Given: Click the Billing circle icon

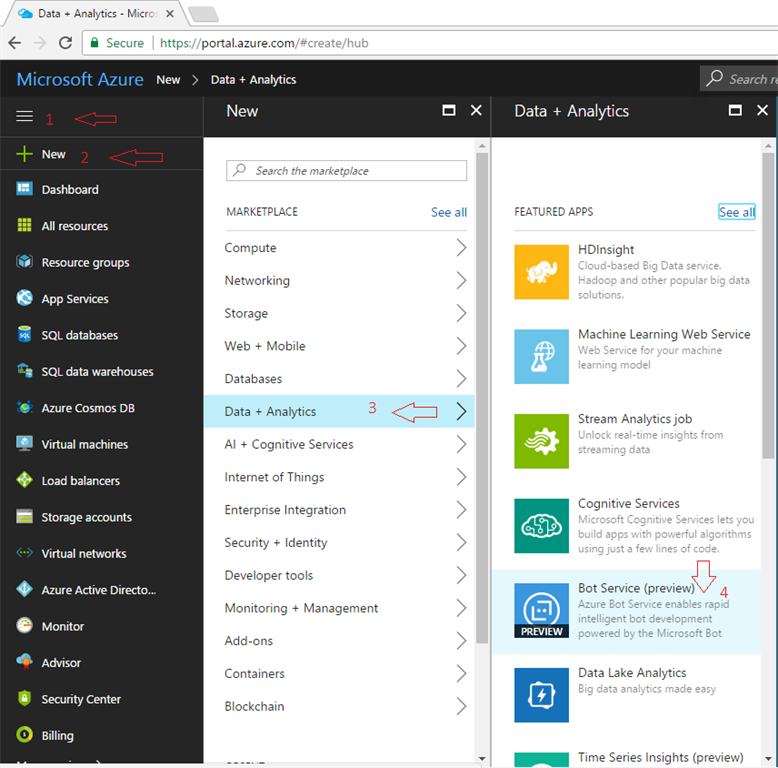Looking at the screenshot, I should pos(24,735).
